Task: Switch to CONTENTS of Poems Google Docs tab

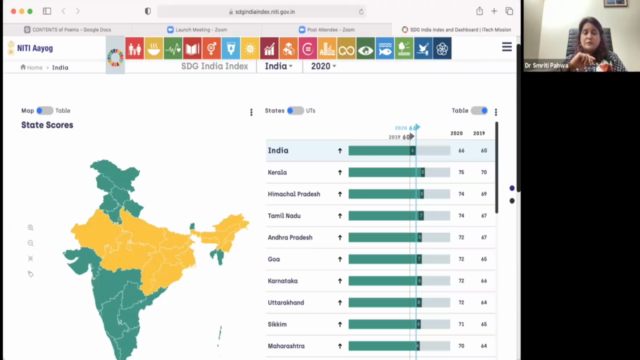Action: (68, 30)
